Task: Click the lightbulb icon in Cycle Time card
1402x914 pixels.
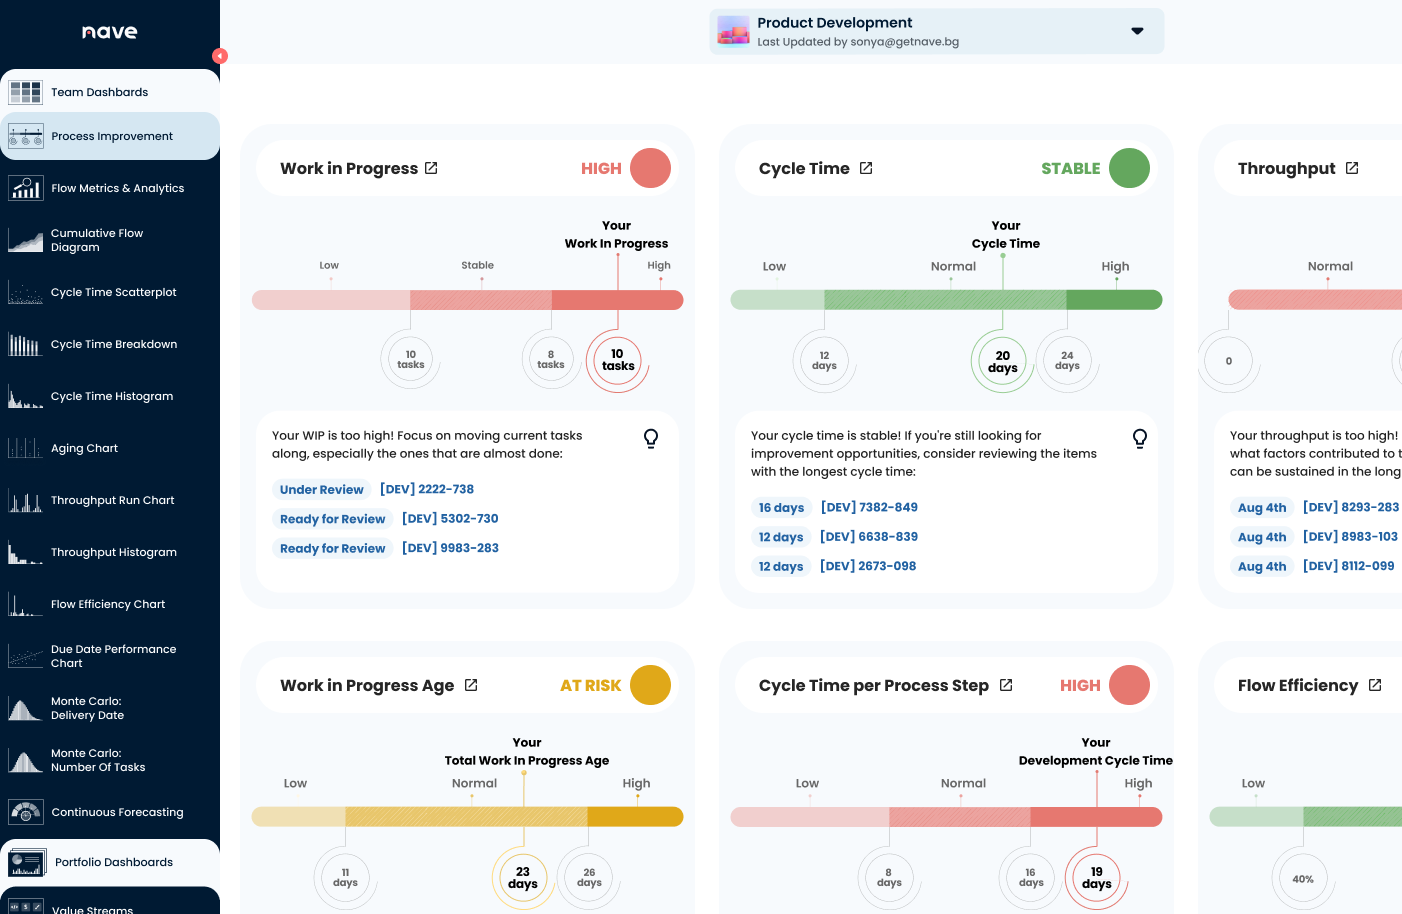Action: 1139,438
